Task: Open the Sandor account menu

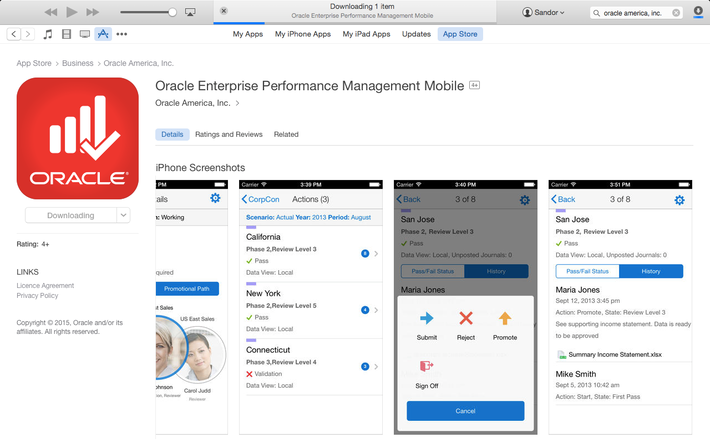Action: pos(543,12)
